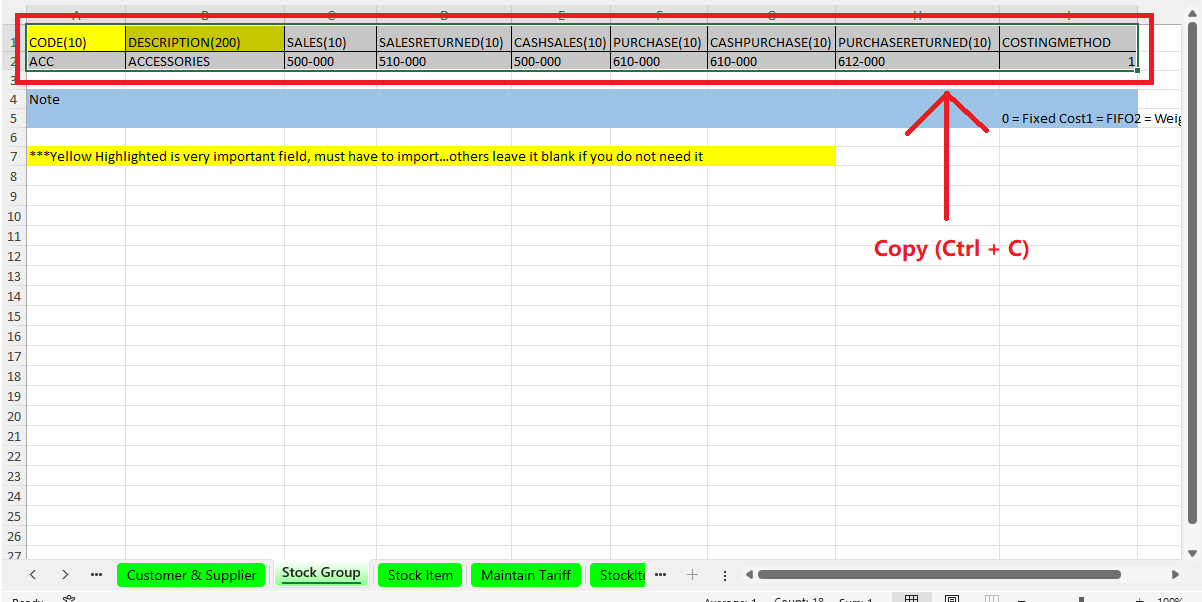Screen dimensions: 1202x602
Task: Open the Customer & Supplier sheet tab
Action: point(192,575)
